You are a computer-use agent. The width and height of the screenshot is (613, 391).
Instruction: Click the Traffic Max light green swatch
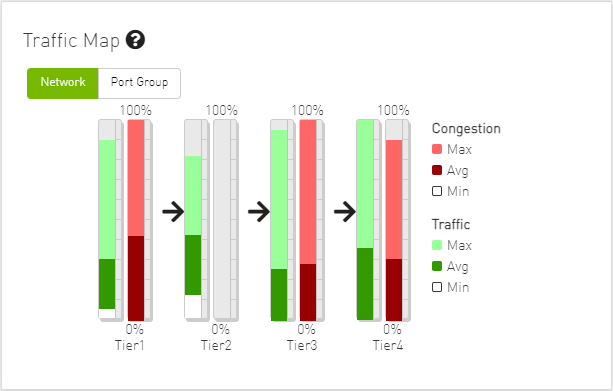(437, 245)
